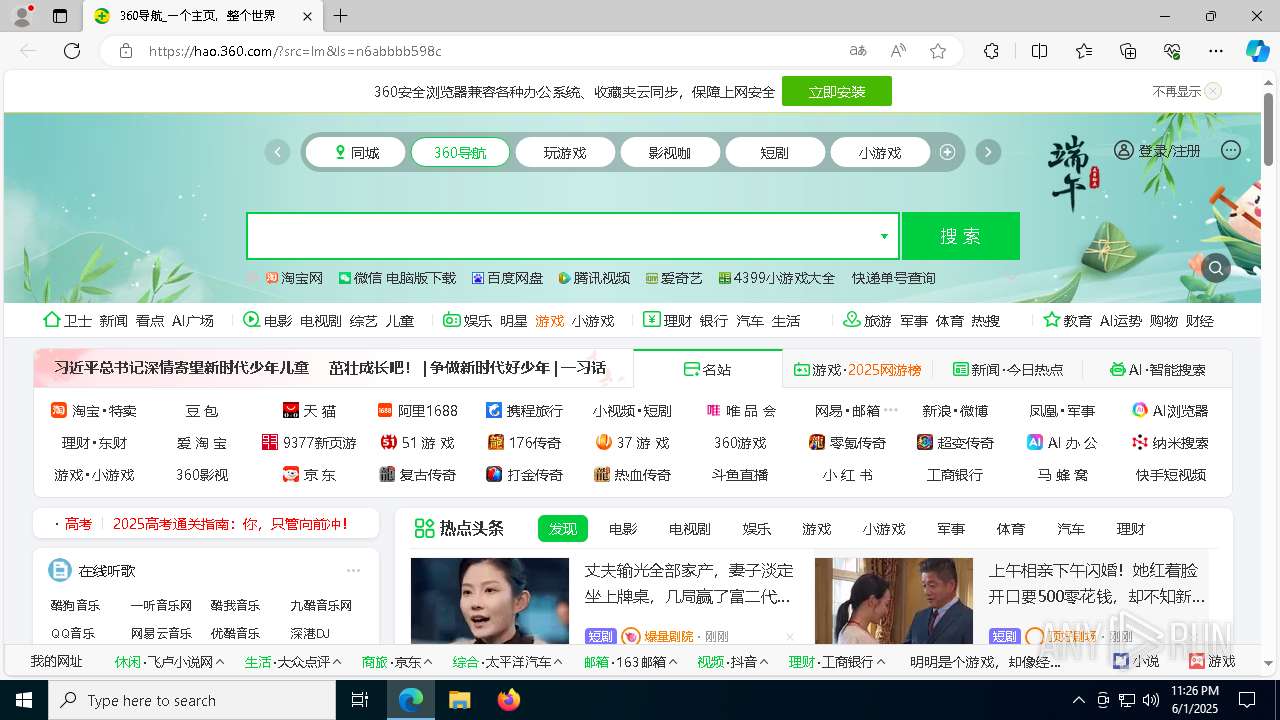1280x720 pixels.
Task: Open a new tab with the plus
Action: (341, 16)
